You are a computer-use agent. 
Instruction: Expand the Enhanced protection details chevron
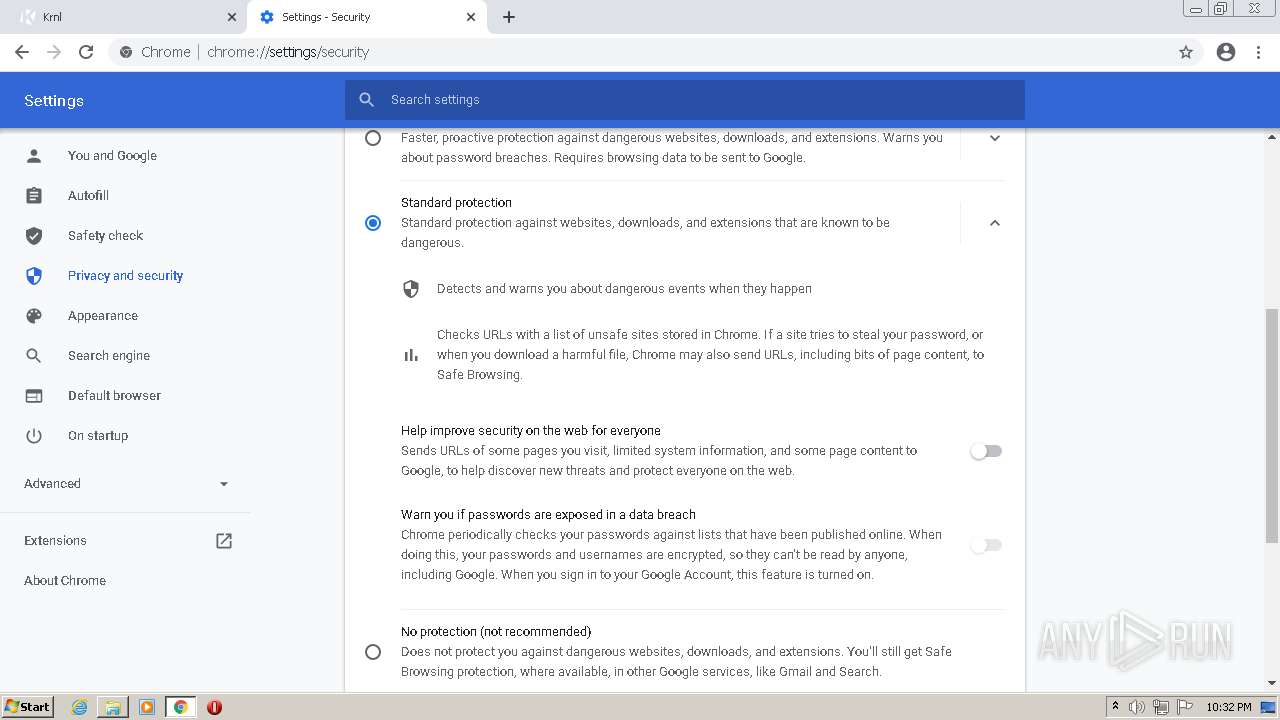coord(995,138)
